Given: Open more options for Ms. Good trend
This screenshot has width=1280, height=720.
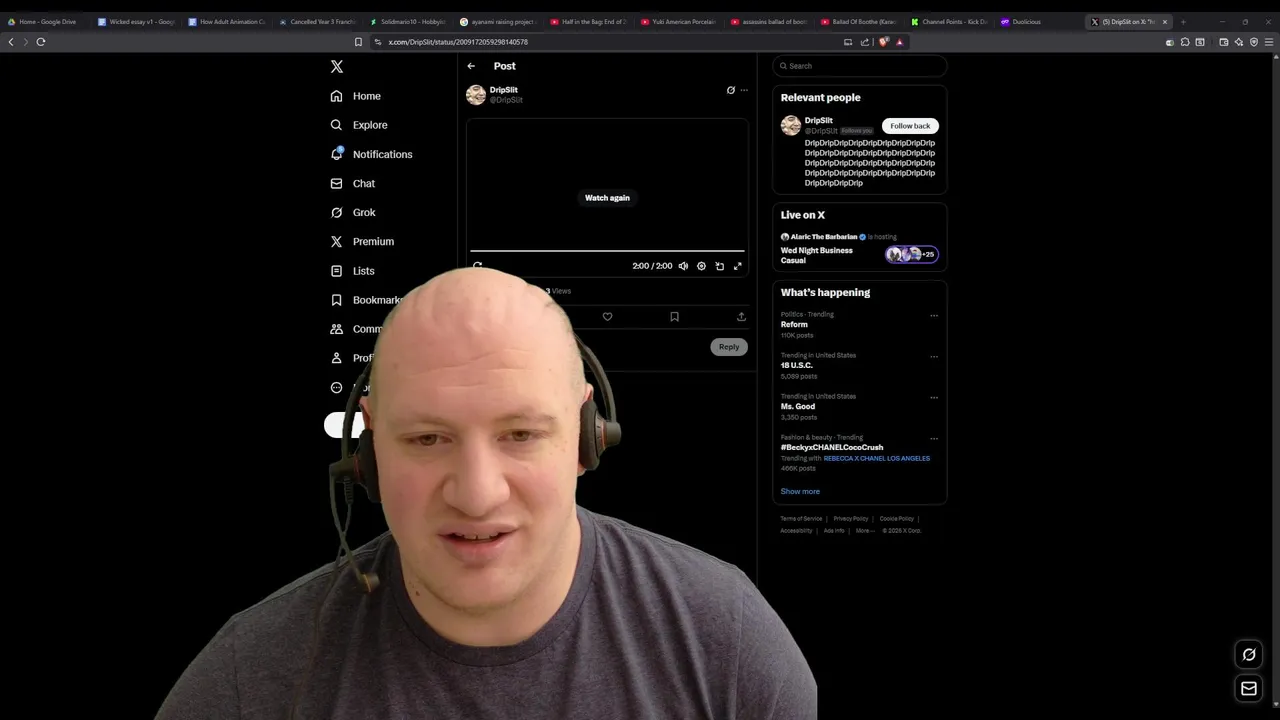Looking at the screenshot, I should (x=934, y=398).
